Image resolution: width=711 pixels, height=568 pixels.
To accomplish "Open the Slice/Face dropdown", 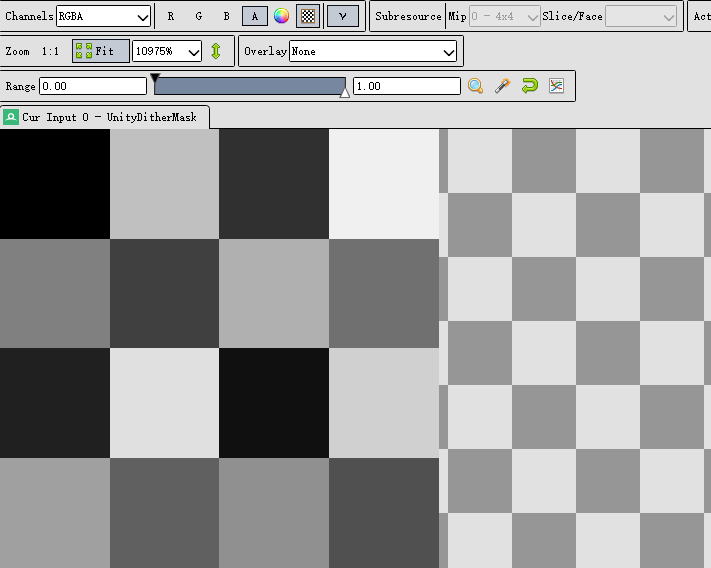I will click(x=641, y=17).
